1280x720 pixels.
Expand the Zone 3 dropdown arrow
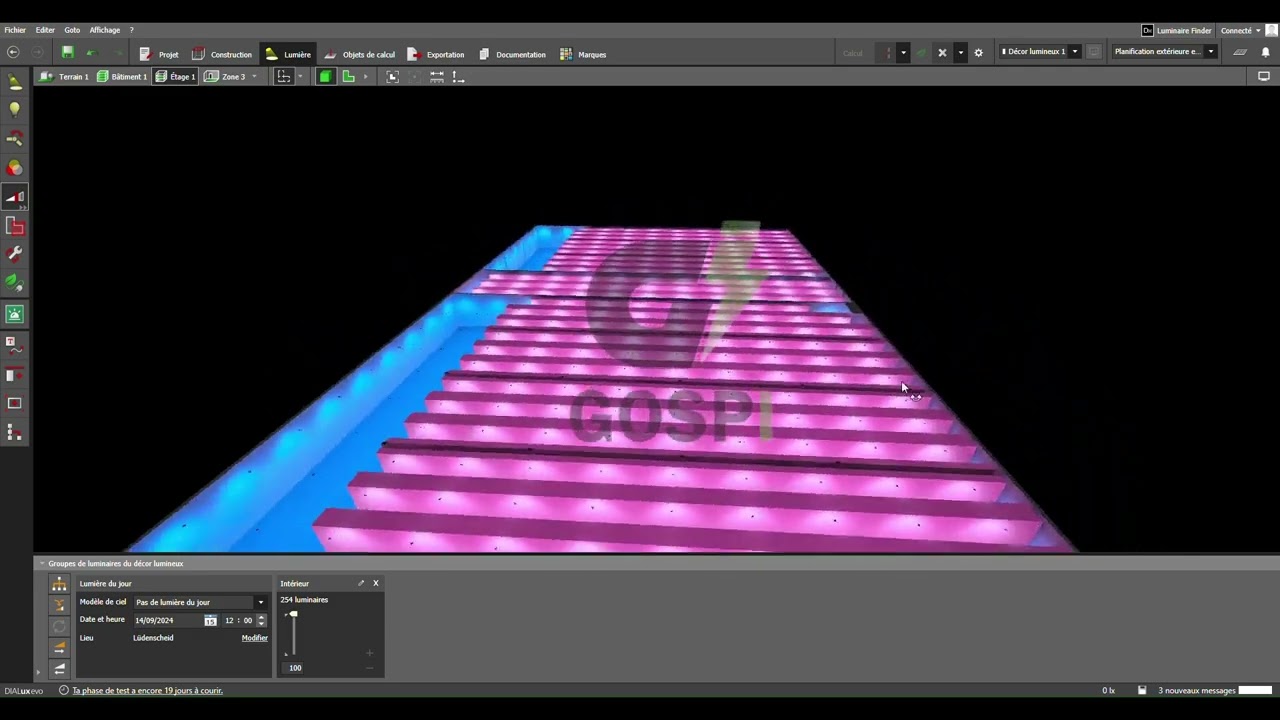254,76
